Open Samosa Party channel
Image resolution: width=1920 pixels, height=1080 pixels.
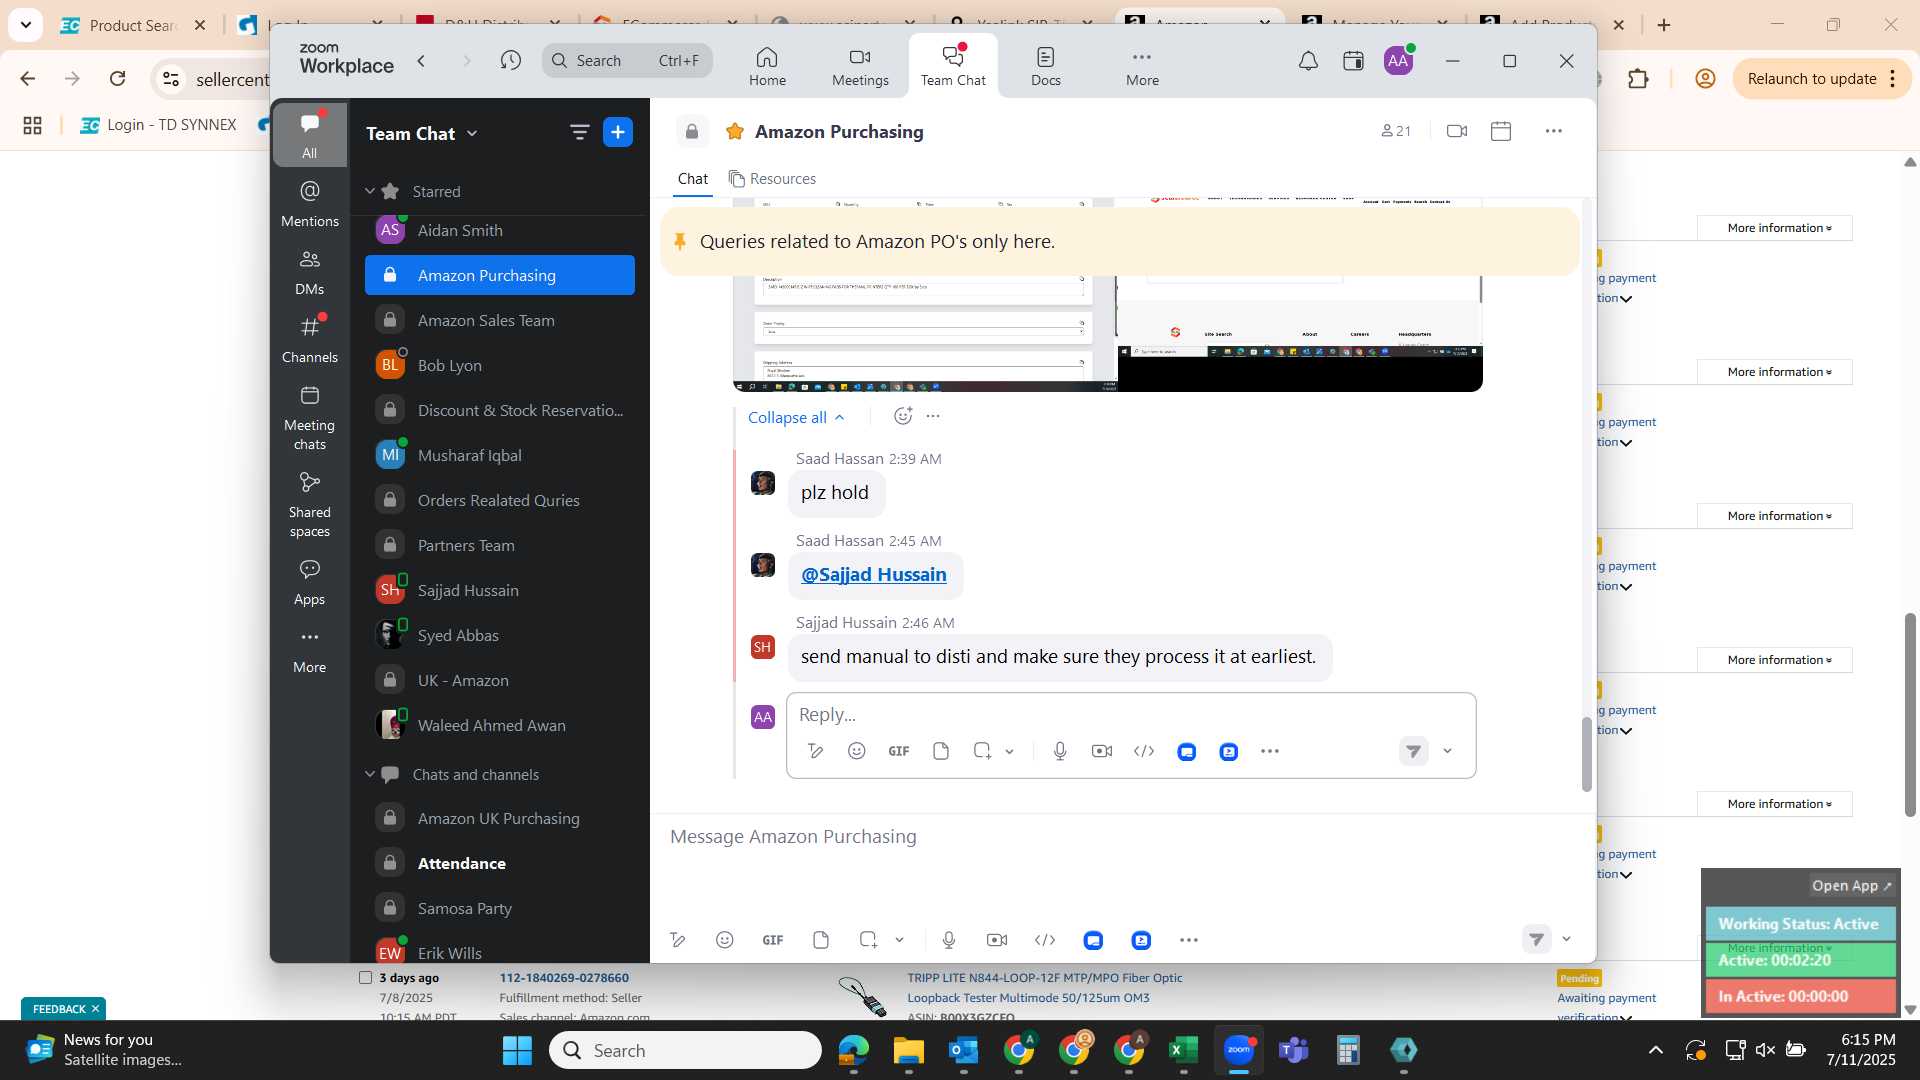(500, 908)
